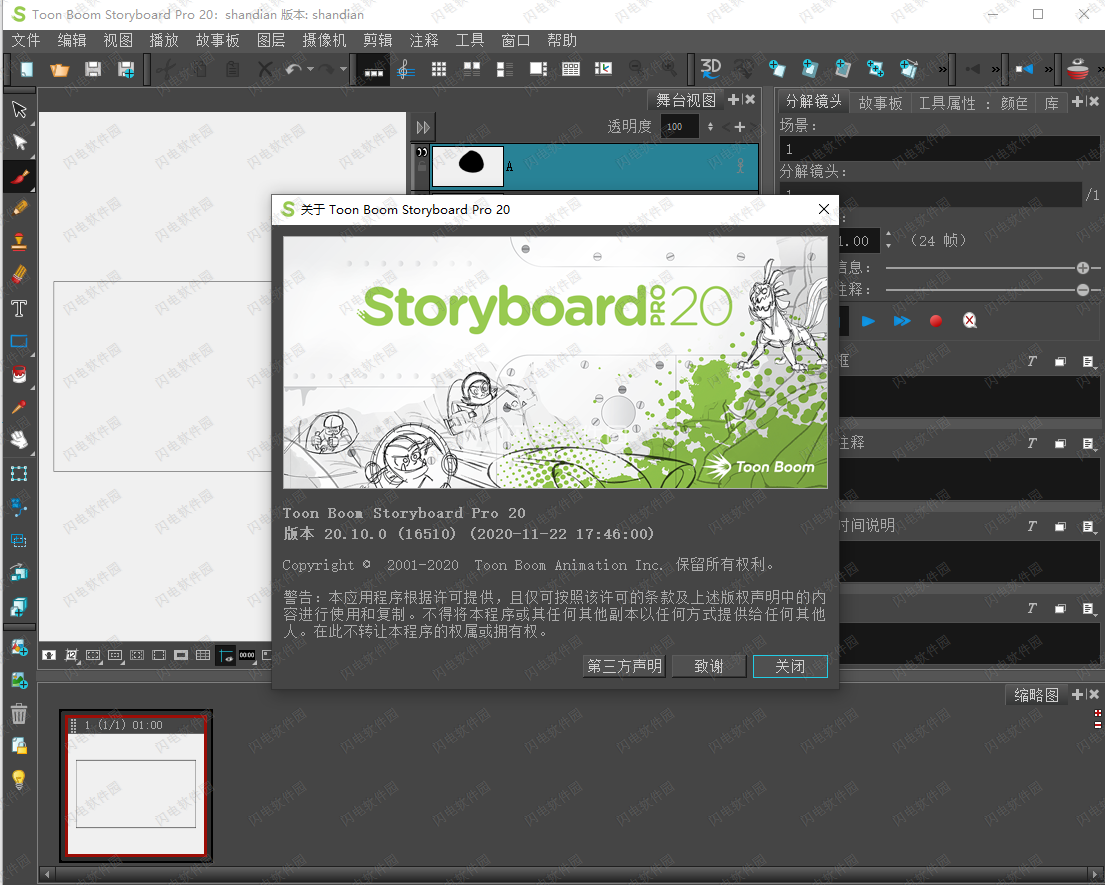Viewport: 1105px width, 885px height.
Task: Expand the undo history dropdown arrow
Action: [310, 69]
